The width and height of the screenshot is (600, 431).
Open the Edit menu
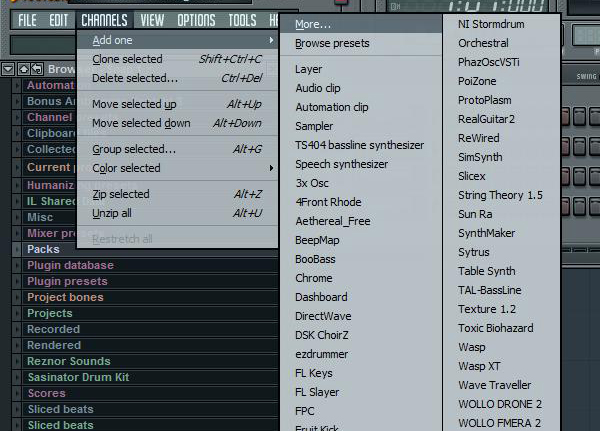58,20
